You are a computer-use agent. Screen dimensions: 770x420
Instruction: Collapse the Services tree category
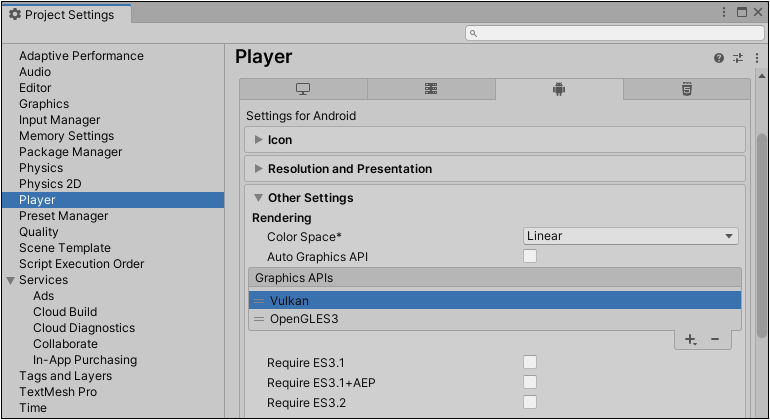[11, 280]
